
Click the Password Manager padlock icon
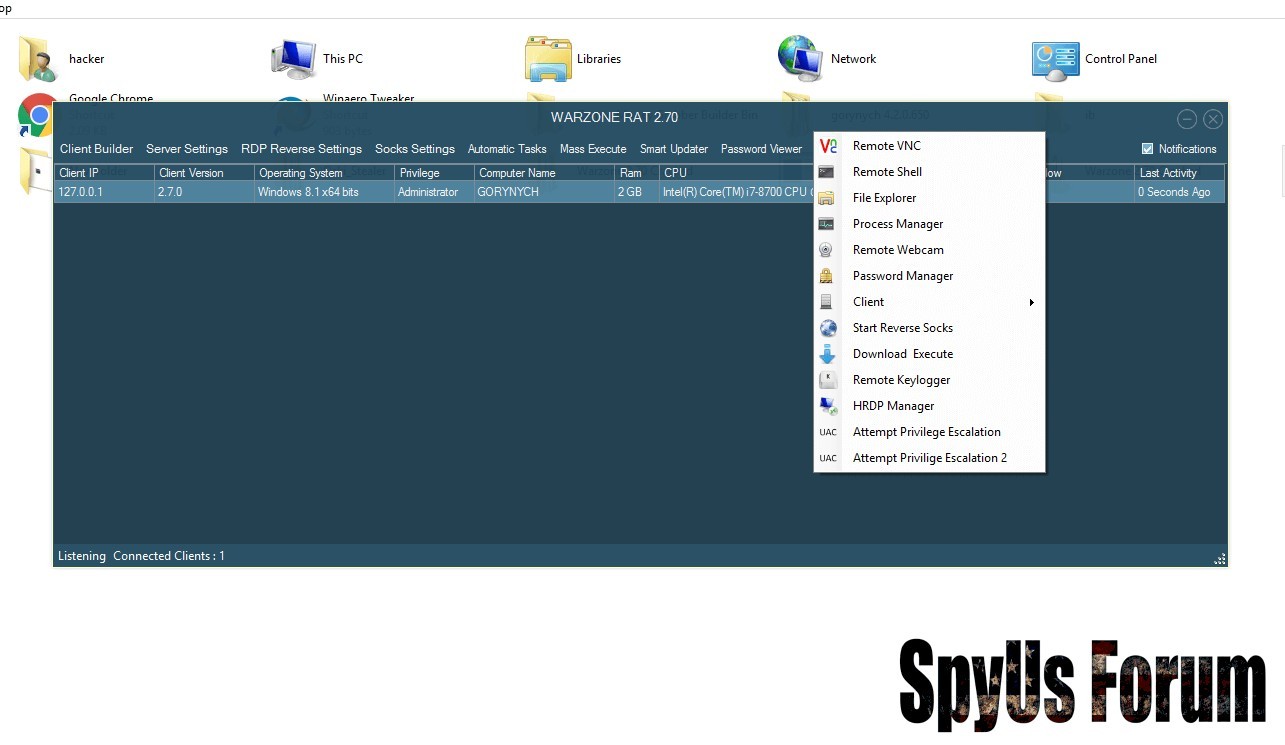coord(826,276)
